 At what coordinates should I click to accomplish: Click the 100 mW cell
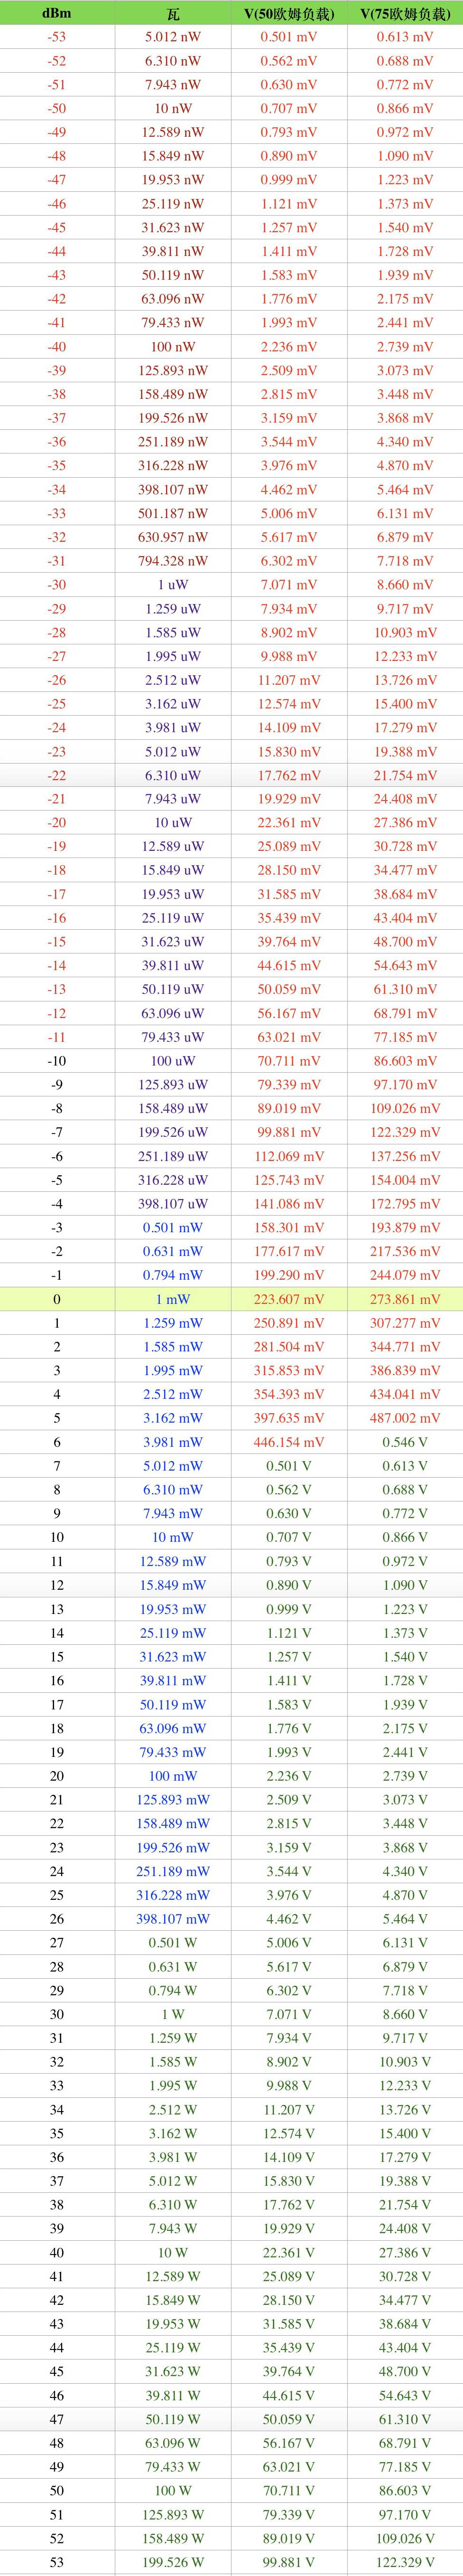point(173,1776)
